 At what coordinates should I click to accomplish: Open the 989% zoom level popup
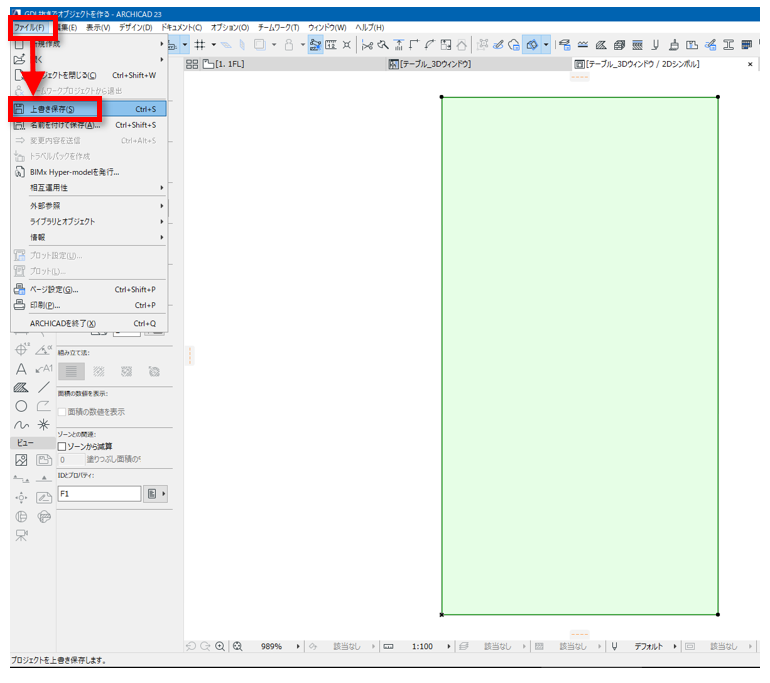tap(298, 646)
